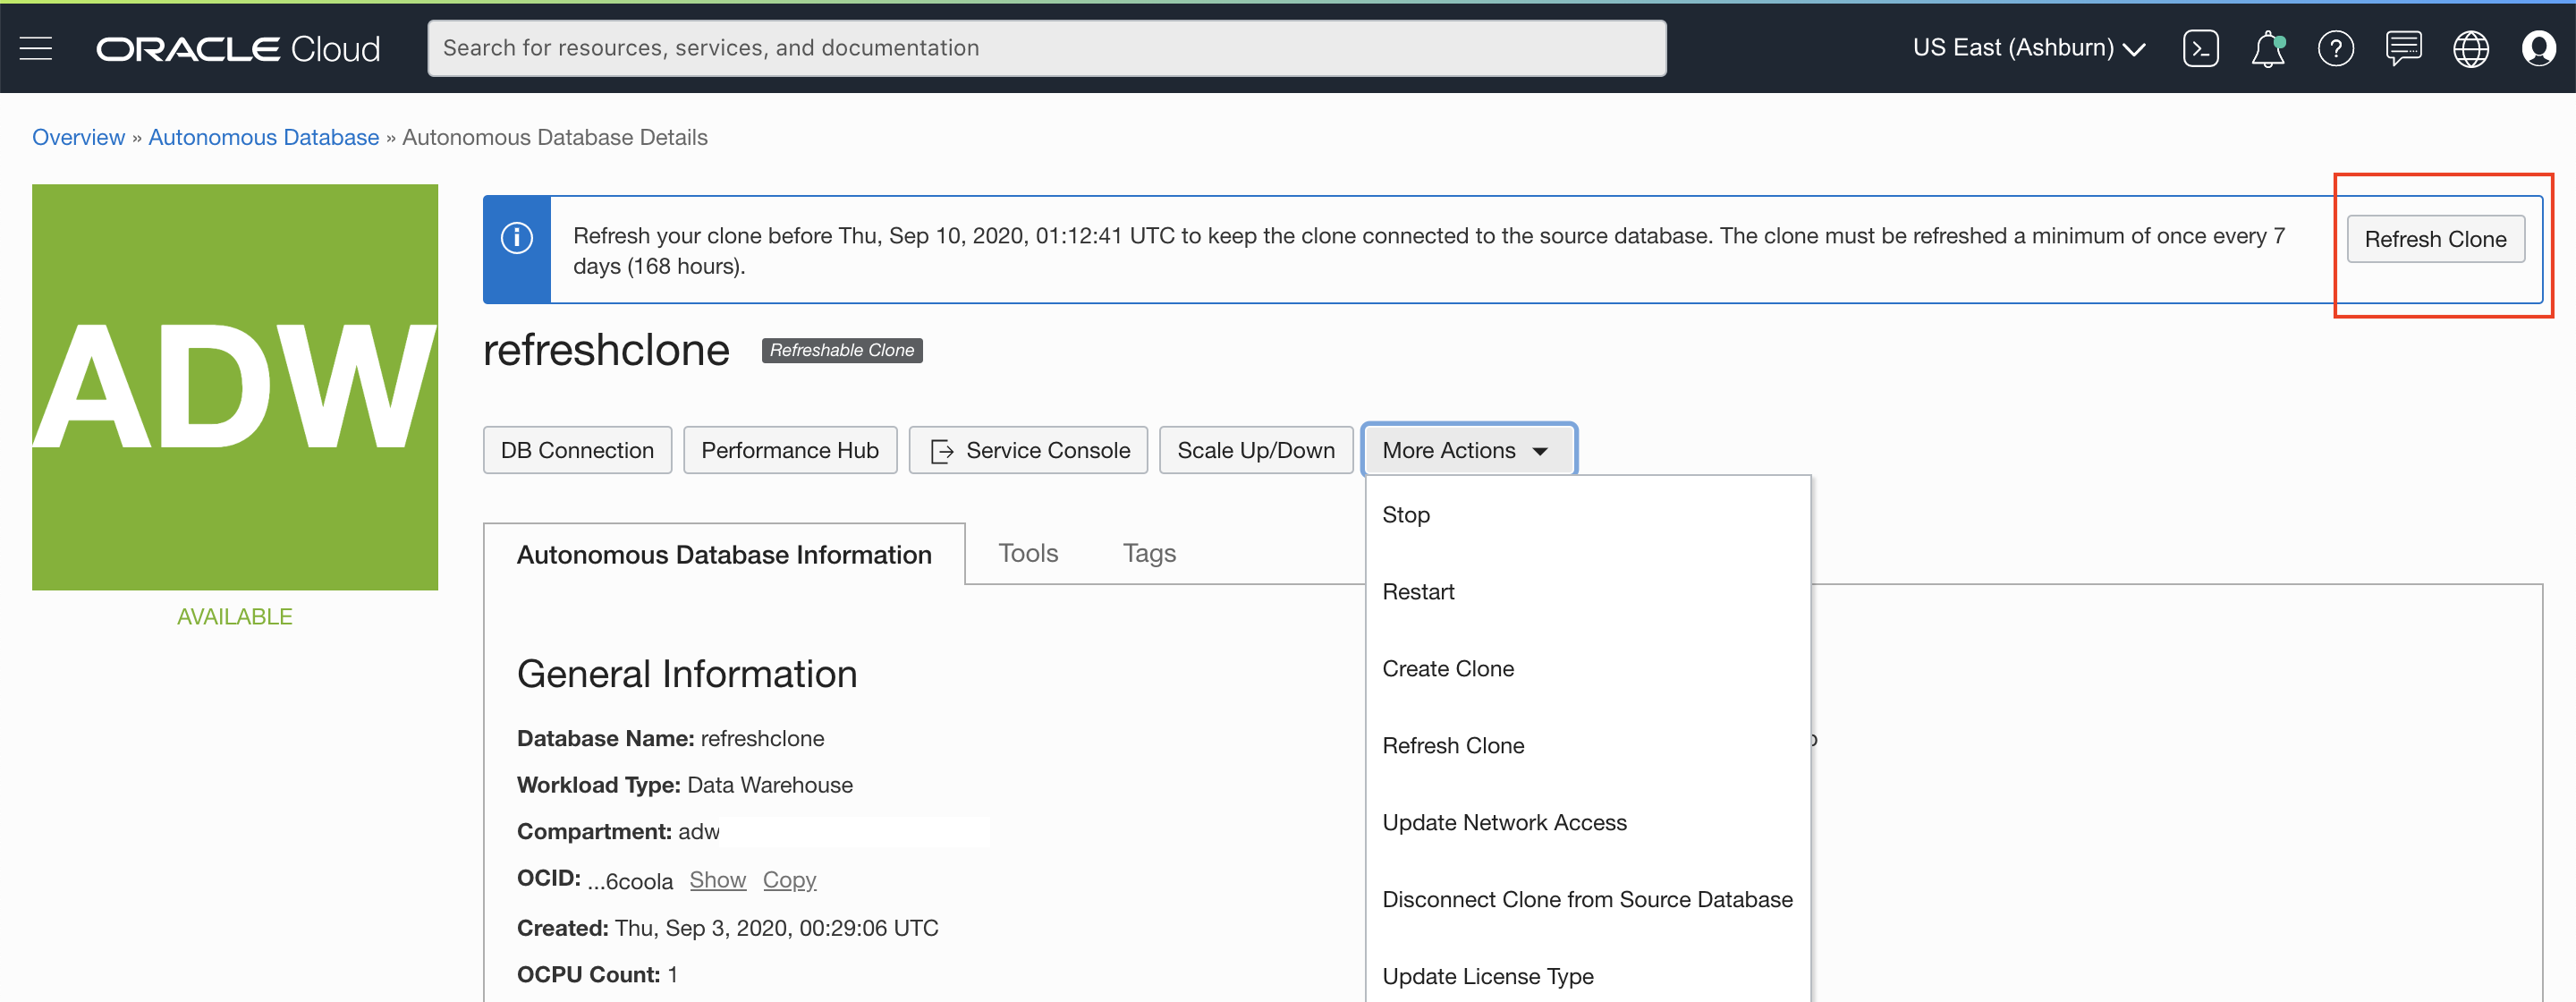Viewport: 2576px width, 1002px height.
Task: Click Show link next to OCID
Action: point(717,880)
